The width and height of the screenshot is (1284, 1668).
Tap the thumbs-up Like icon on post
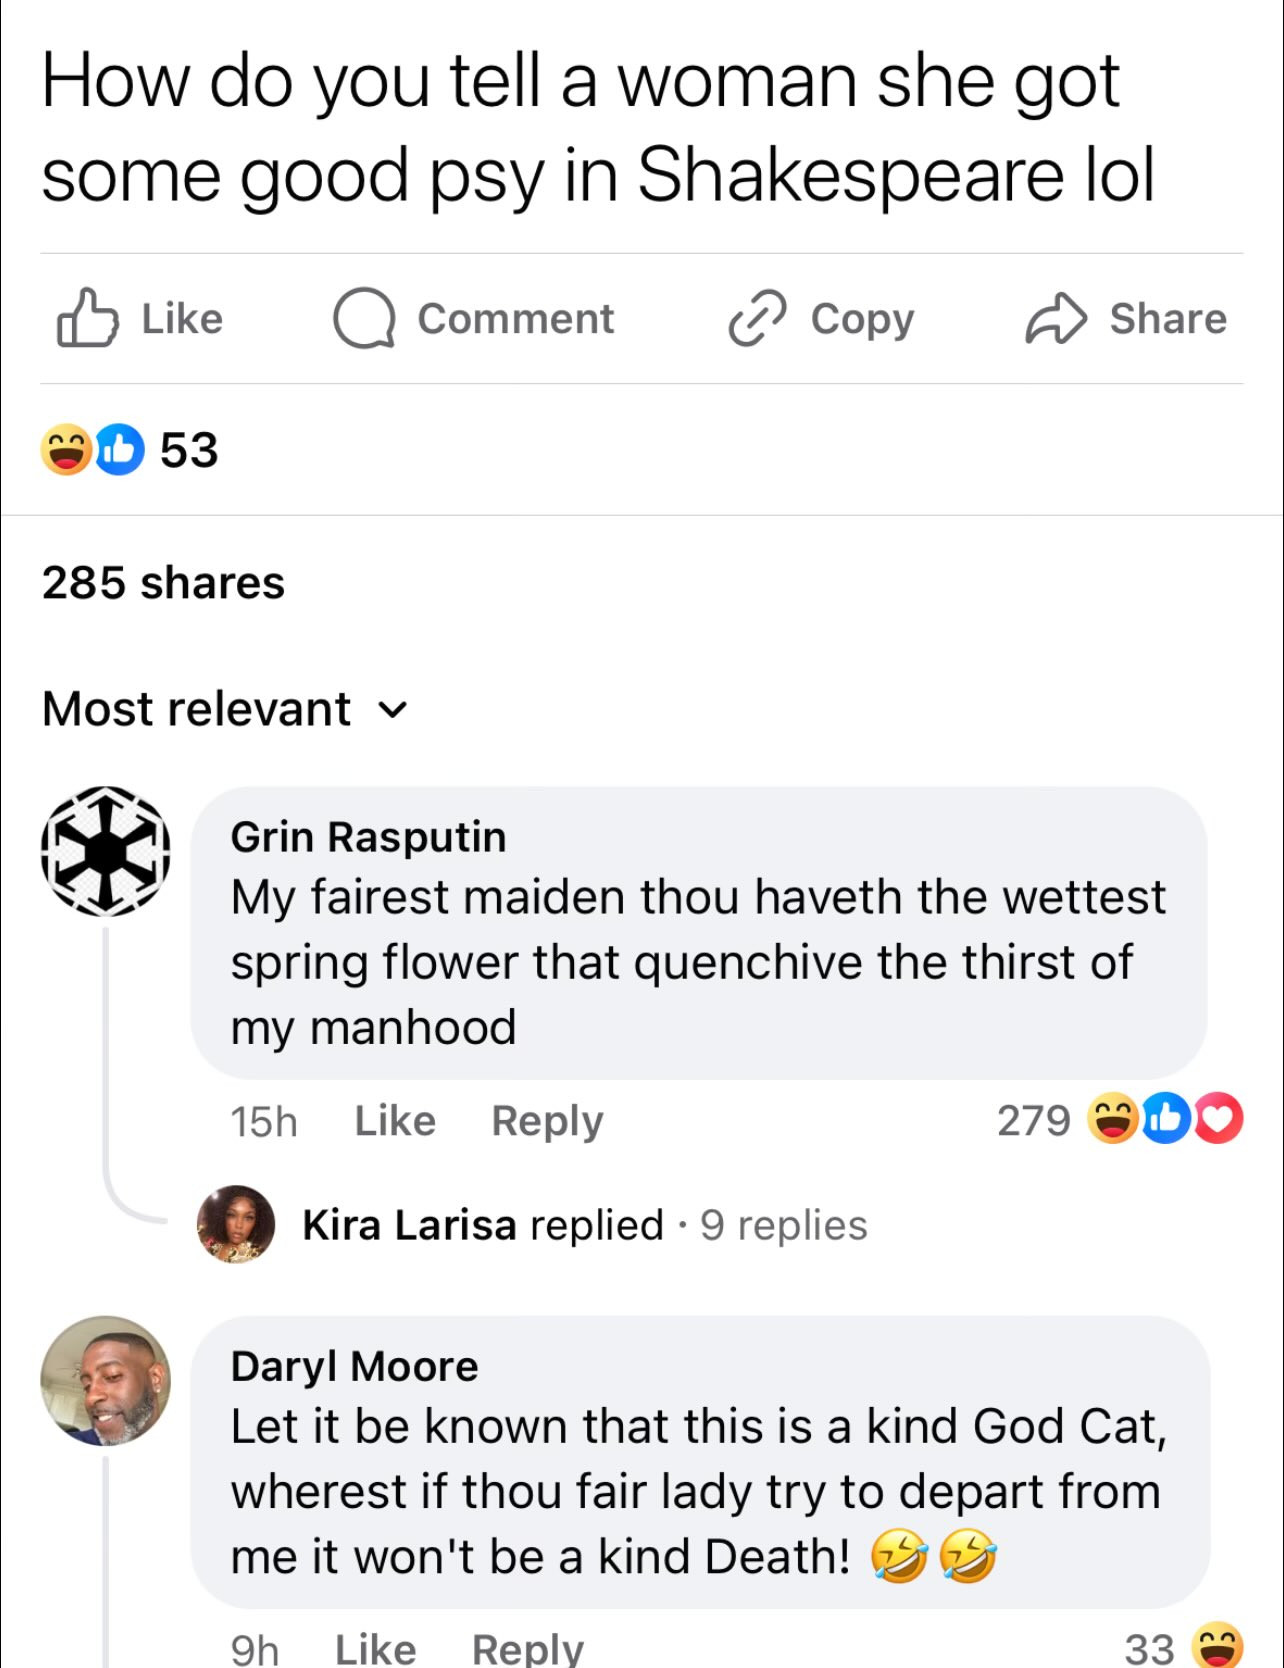click(88, 318)
